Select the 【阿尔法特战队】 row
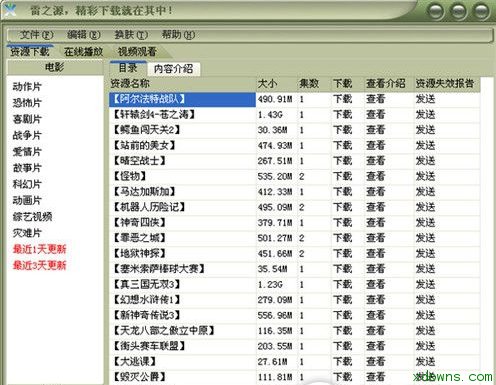The width and height of the screenshot is (496, 385). click(x=182, y=99)
